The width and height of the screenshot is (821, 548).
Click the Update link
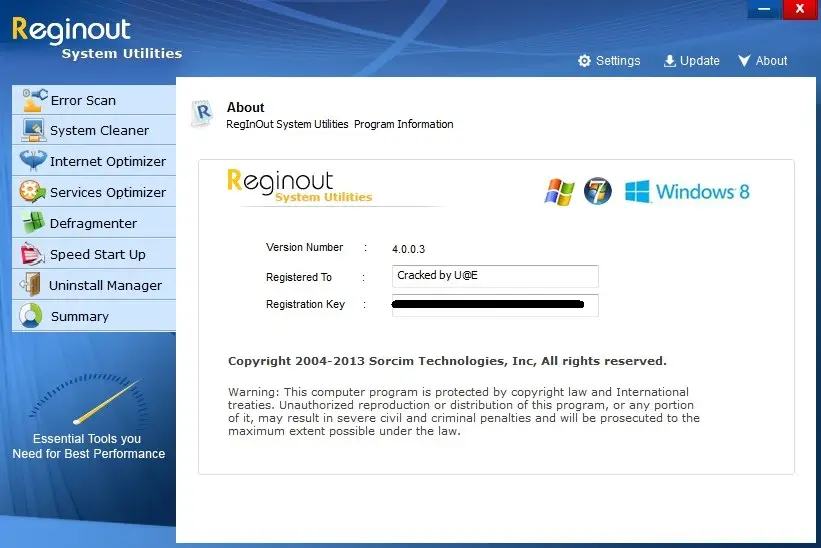point(692,61)
